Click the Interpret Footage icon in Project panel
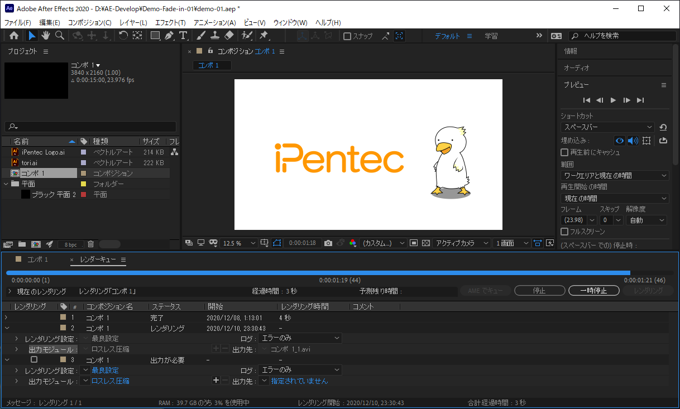This screenshot has width=680, height=409. pyautogui.click(x=8, y=244)
